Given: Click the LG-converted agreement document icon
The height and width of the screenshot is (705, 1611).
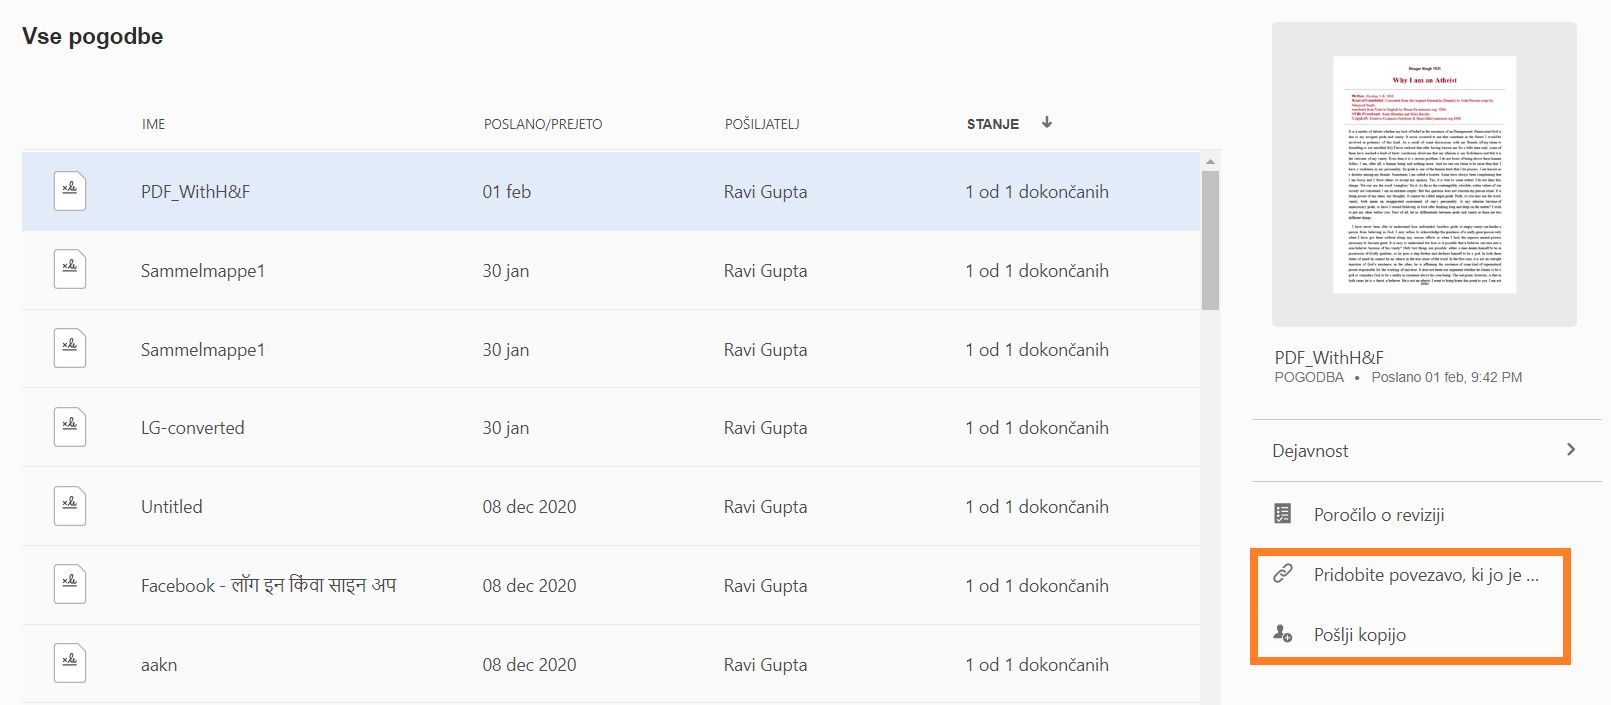Looking at the screenshot, I should coord(70,427).
